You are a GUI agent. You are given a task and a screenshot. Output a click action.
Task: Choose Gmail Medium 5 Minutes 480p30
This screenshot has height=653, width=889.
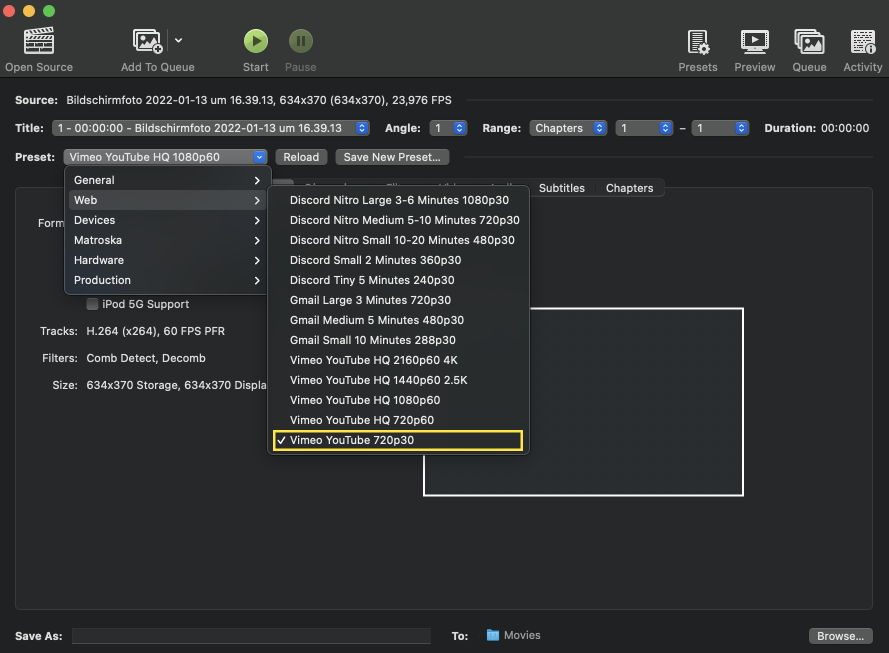tap(399, 320)
